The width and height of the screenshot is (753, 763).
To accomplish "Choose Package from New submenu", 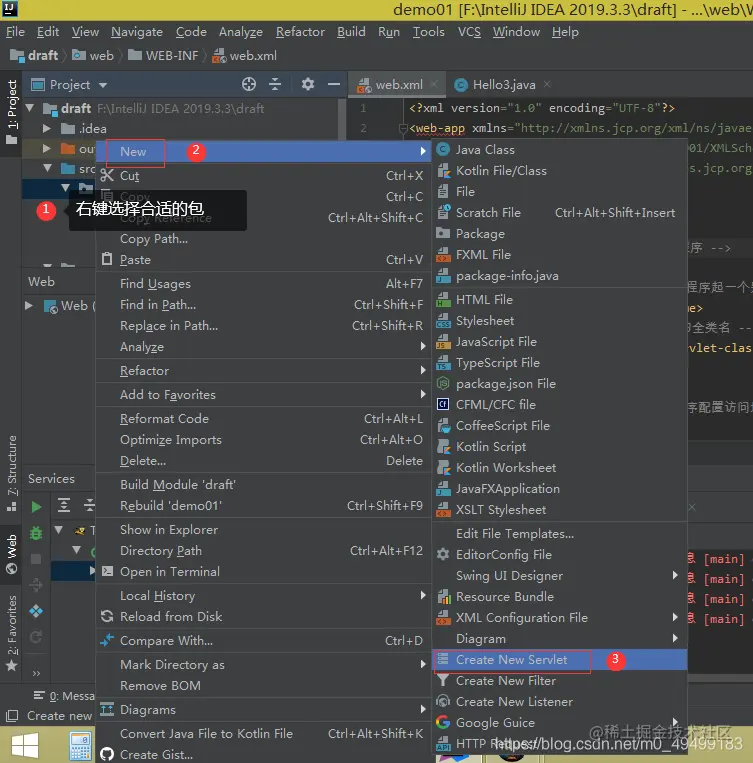I will tap(559, 234).
